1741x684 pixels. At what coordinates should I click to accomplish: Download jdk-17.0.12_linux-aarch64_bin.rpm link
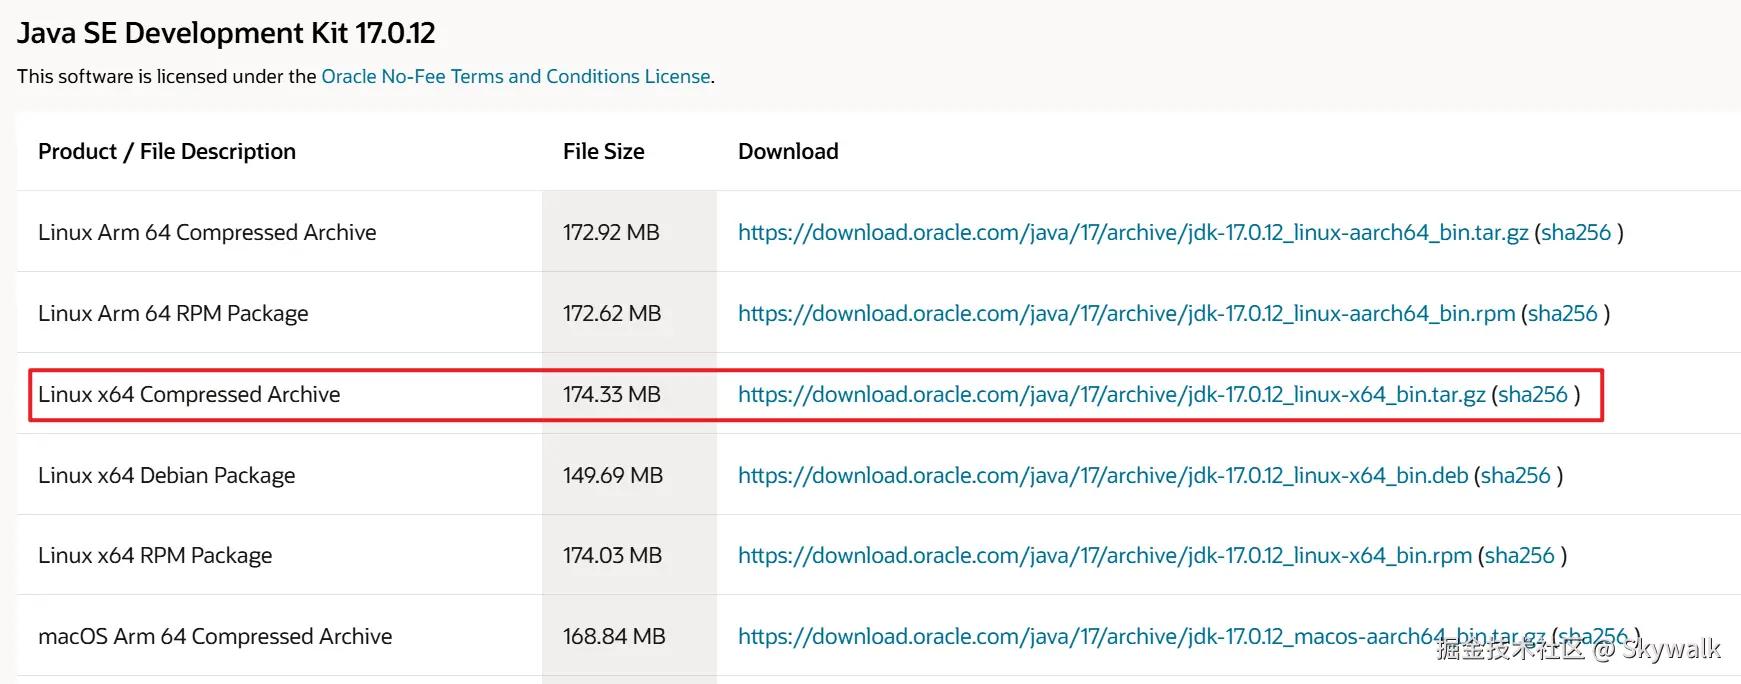click(1126, 313)
